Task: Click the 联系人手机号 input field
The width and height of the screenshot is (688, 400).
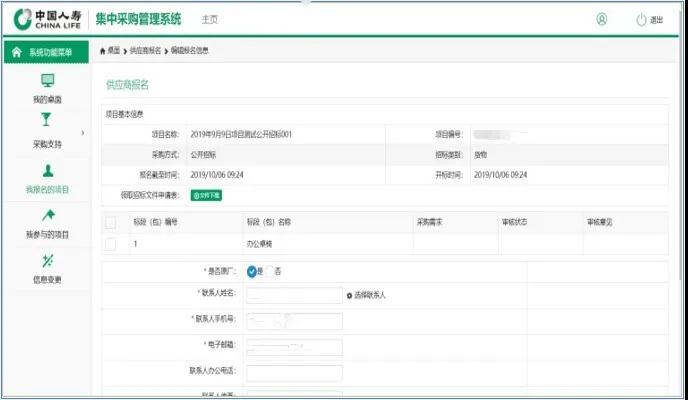Action: pos(294,321)
